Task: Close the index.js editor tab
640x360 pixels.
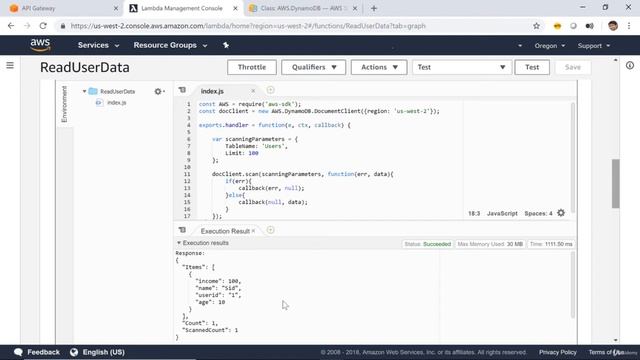Action: pos(253,91)
